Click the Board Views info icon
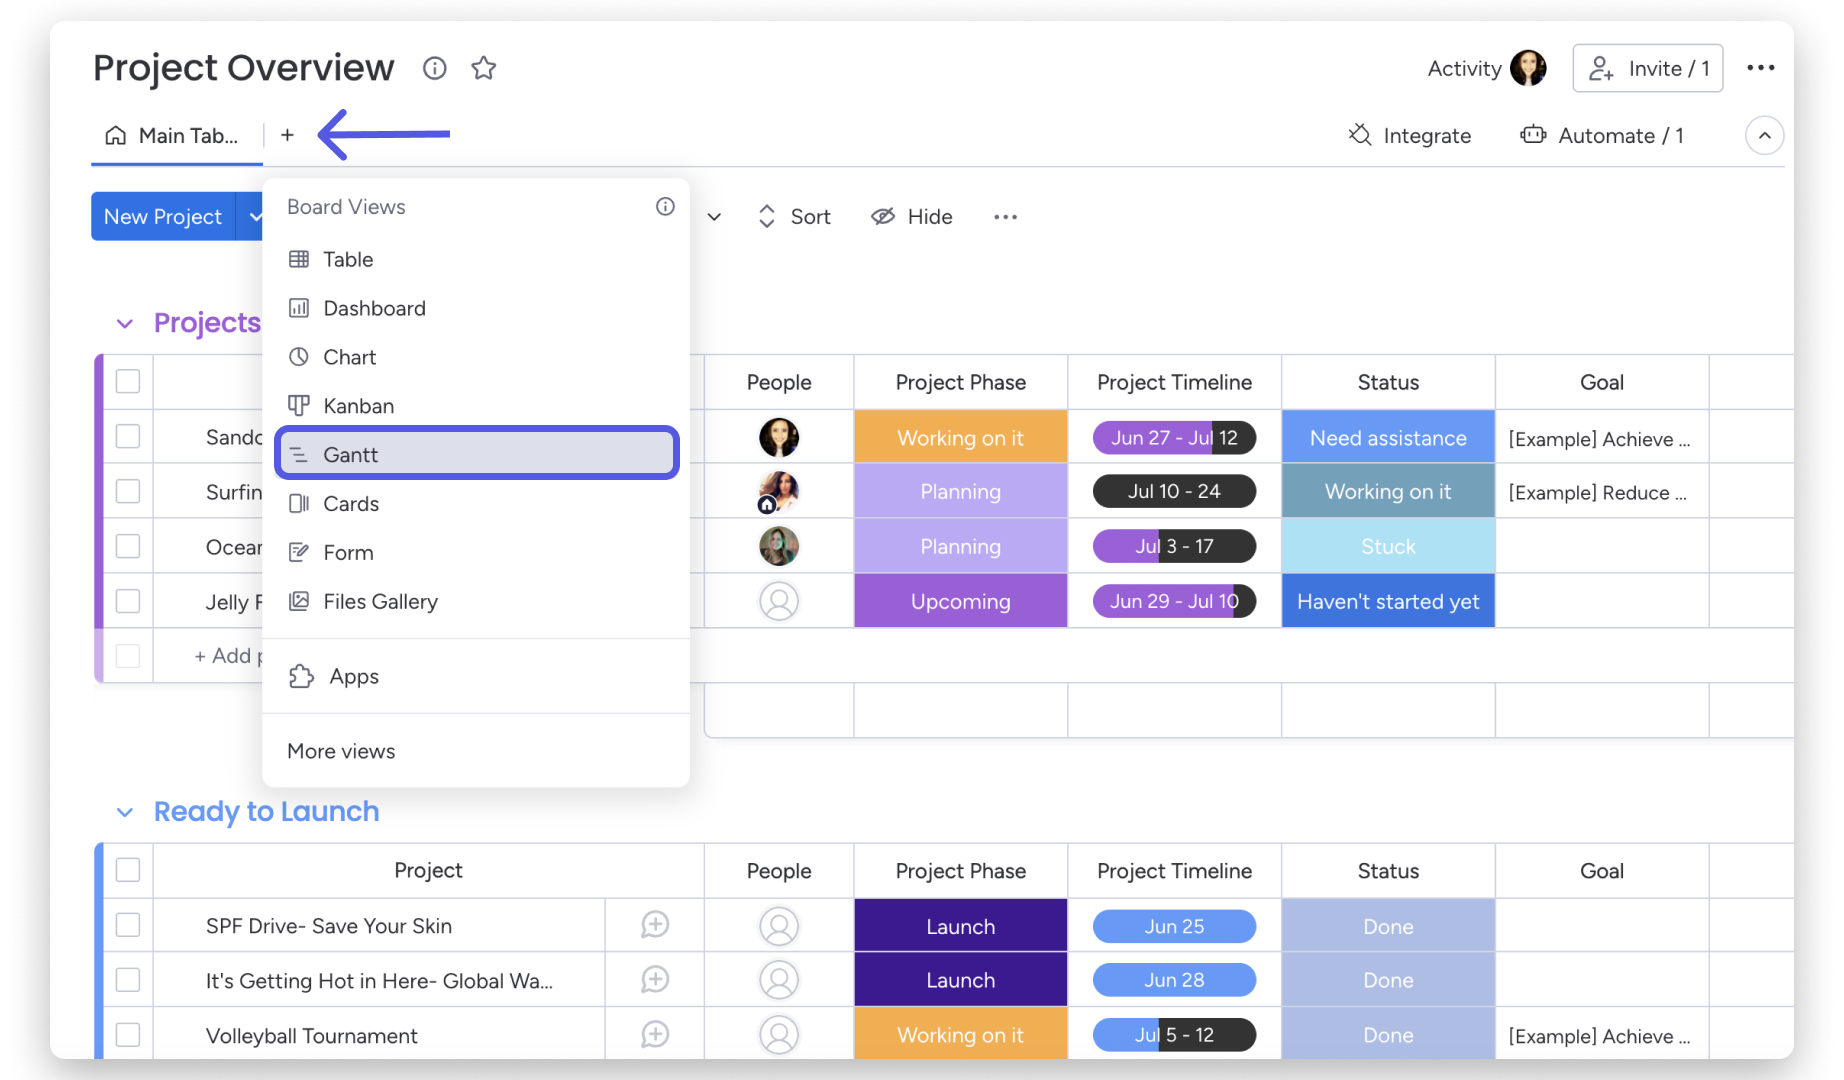This screenshot has height=1080, width=1844. click(x=665, y=207)
